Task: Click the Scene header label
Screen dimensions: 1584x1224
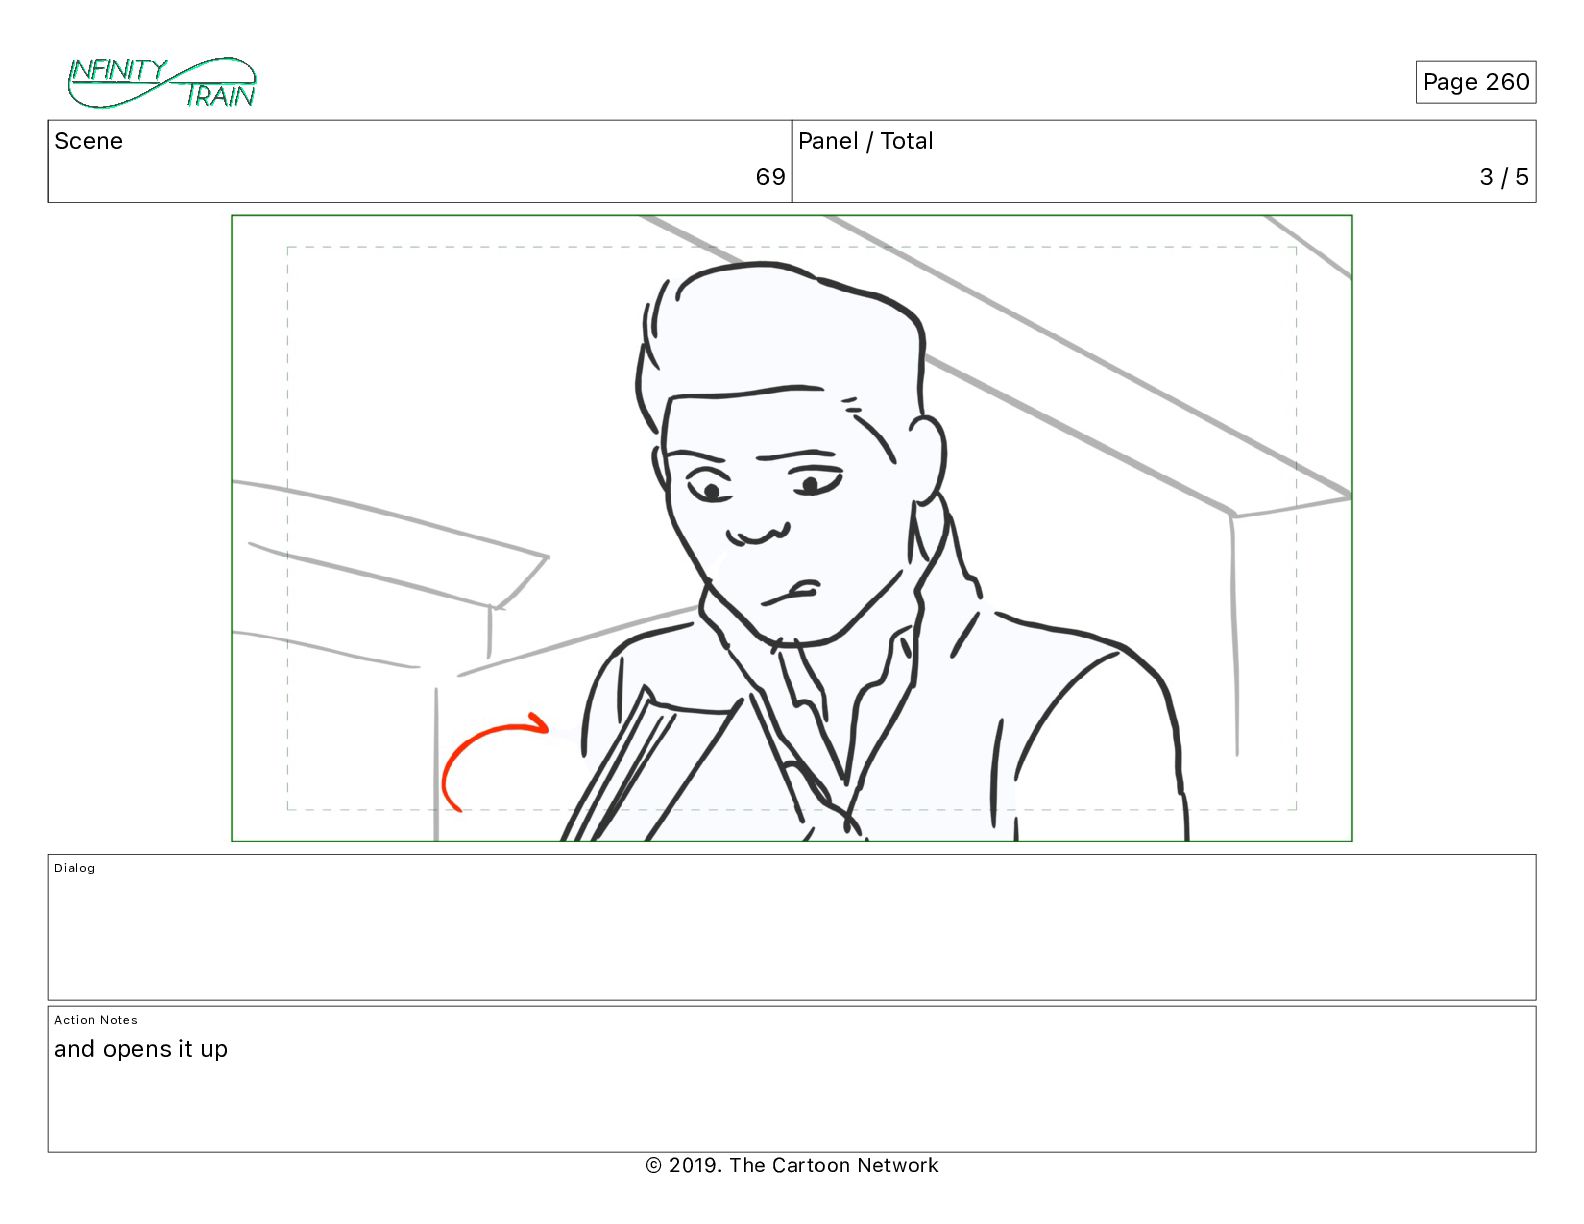Action: pyautogui.click(x=88, y=141)
